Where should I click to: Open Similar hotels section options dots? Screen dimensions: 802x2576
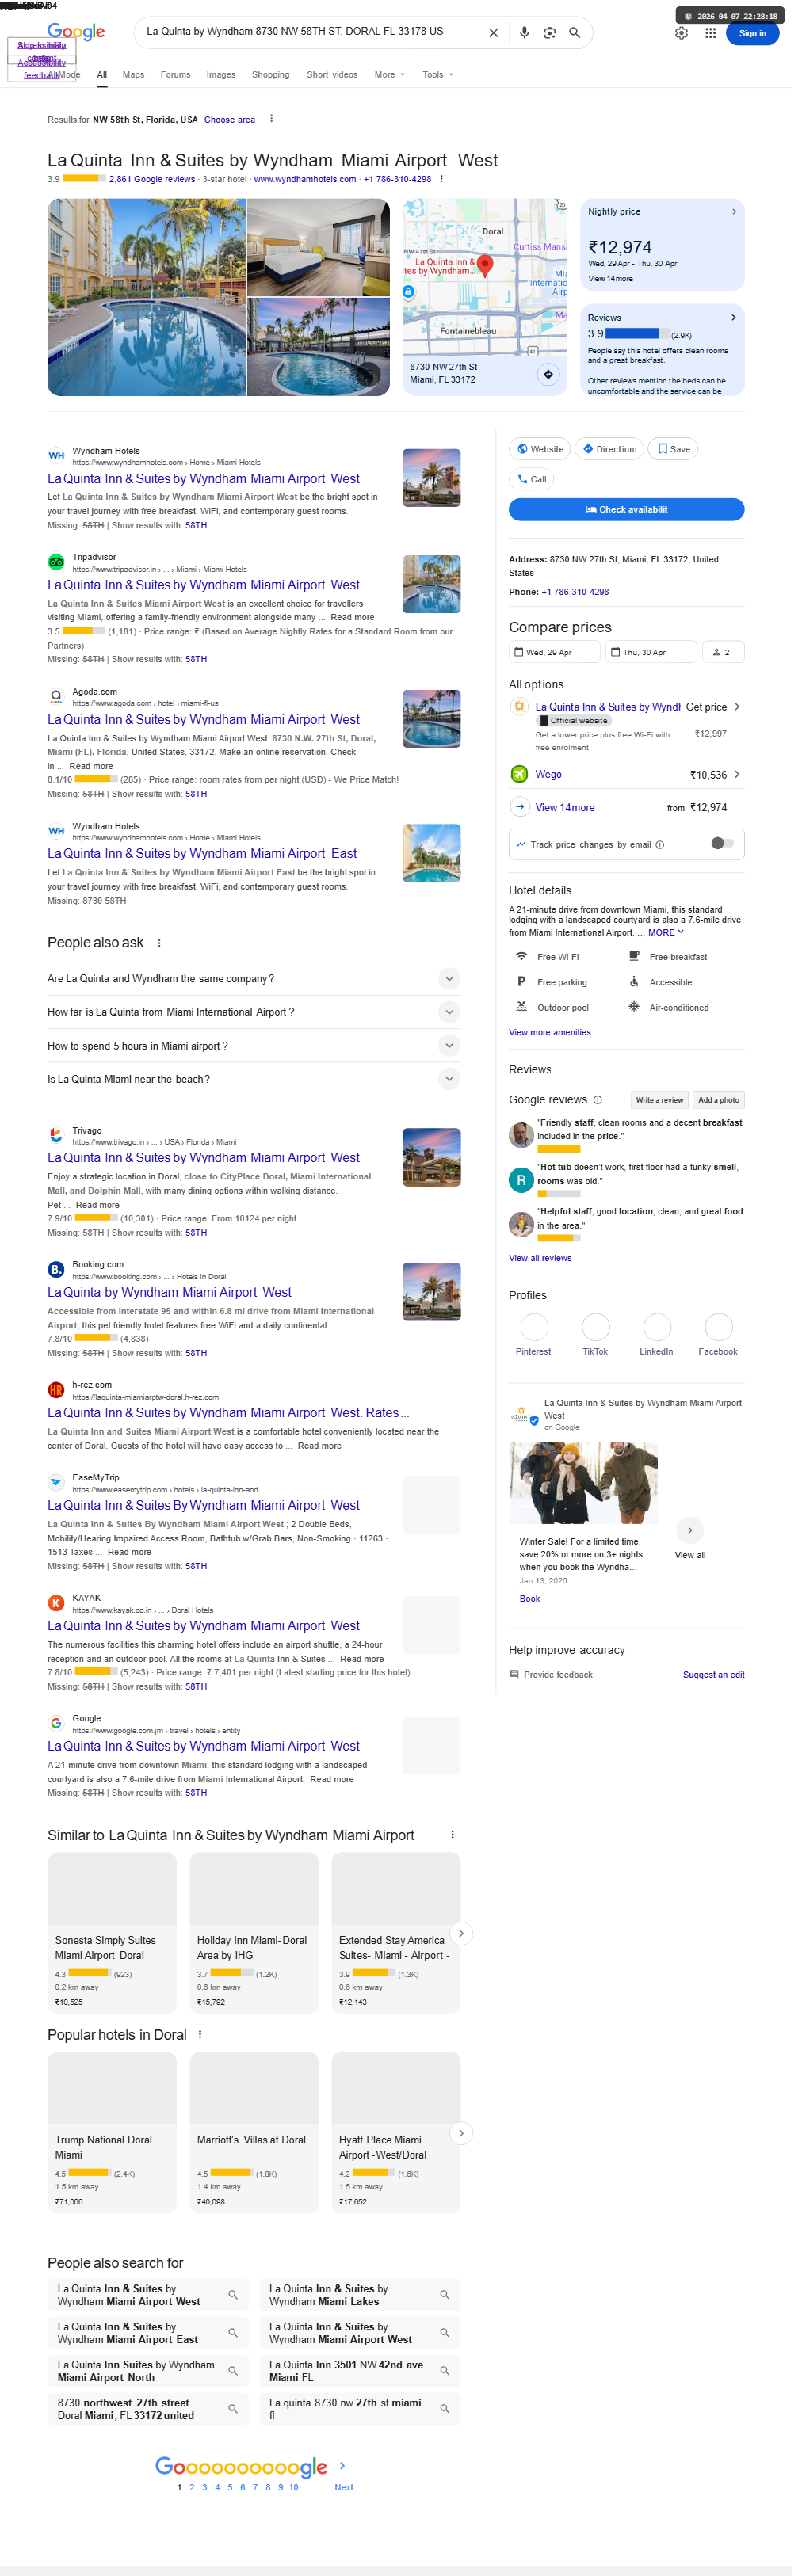(x=452, y=1834)
